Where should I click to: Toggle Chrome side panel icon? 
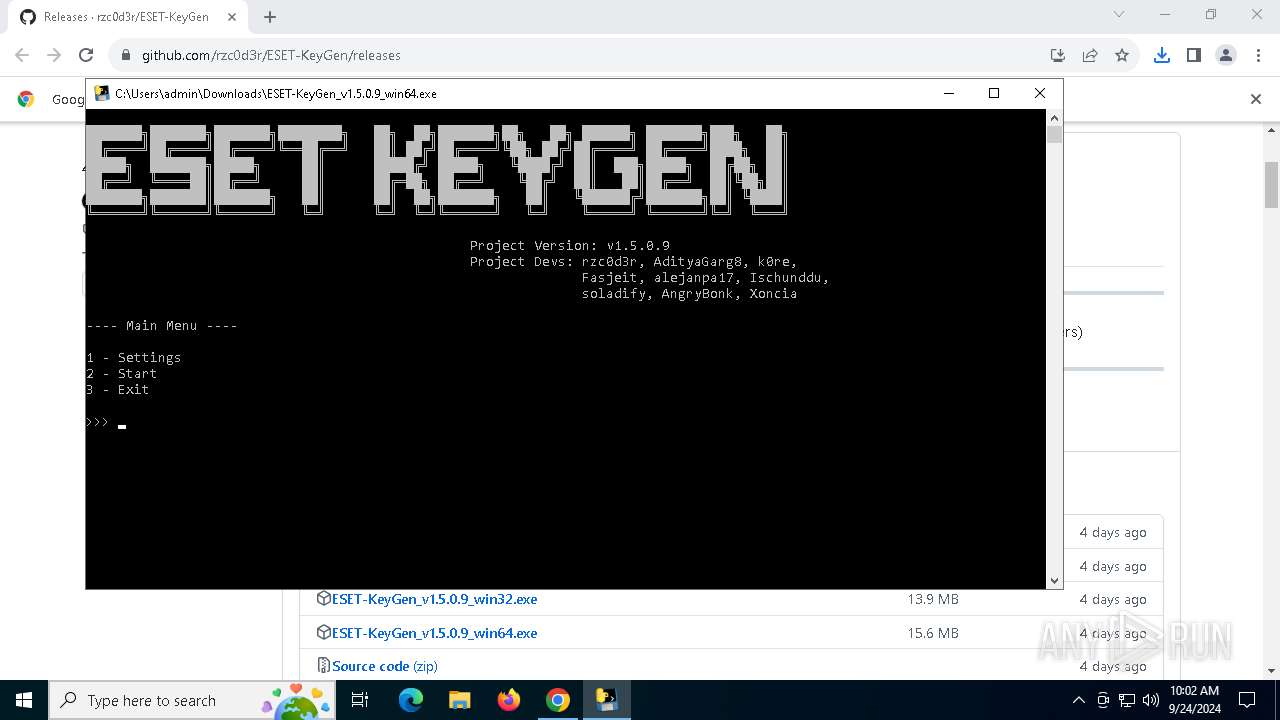pos(1193,55)
